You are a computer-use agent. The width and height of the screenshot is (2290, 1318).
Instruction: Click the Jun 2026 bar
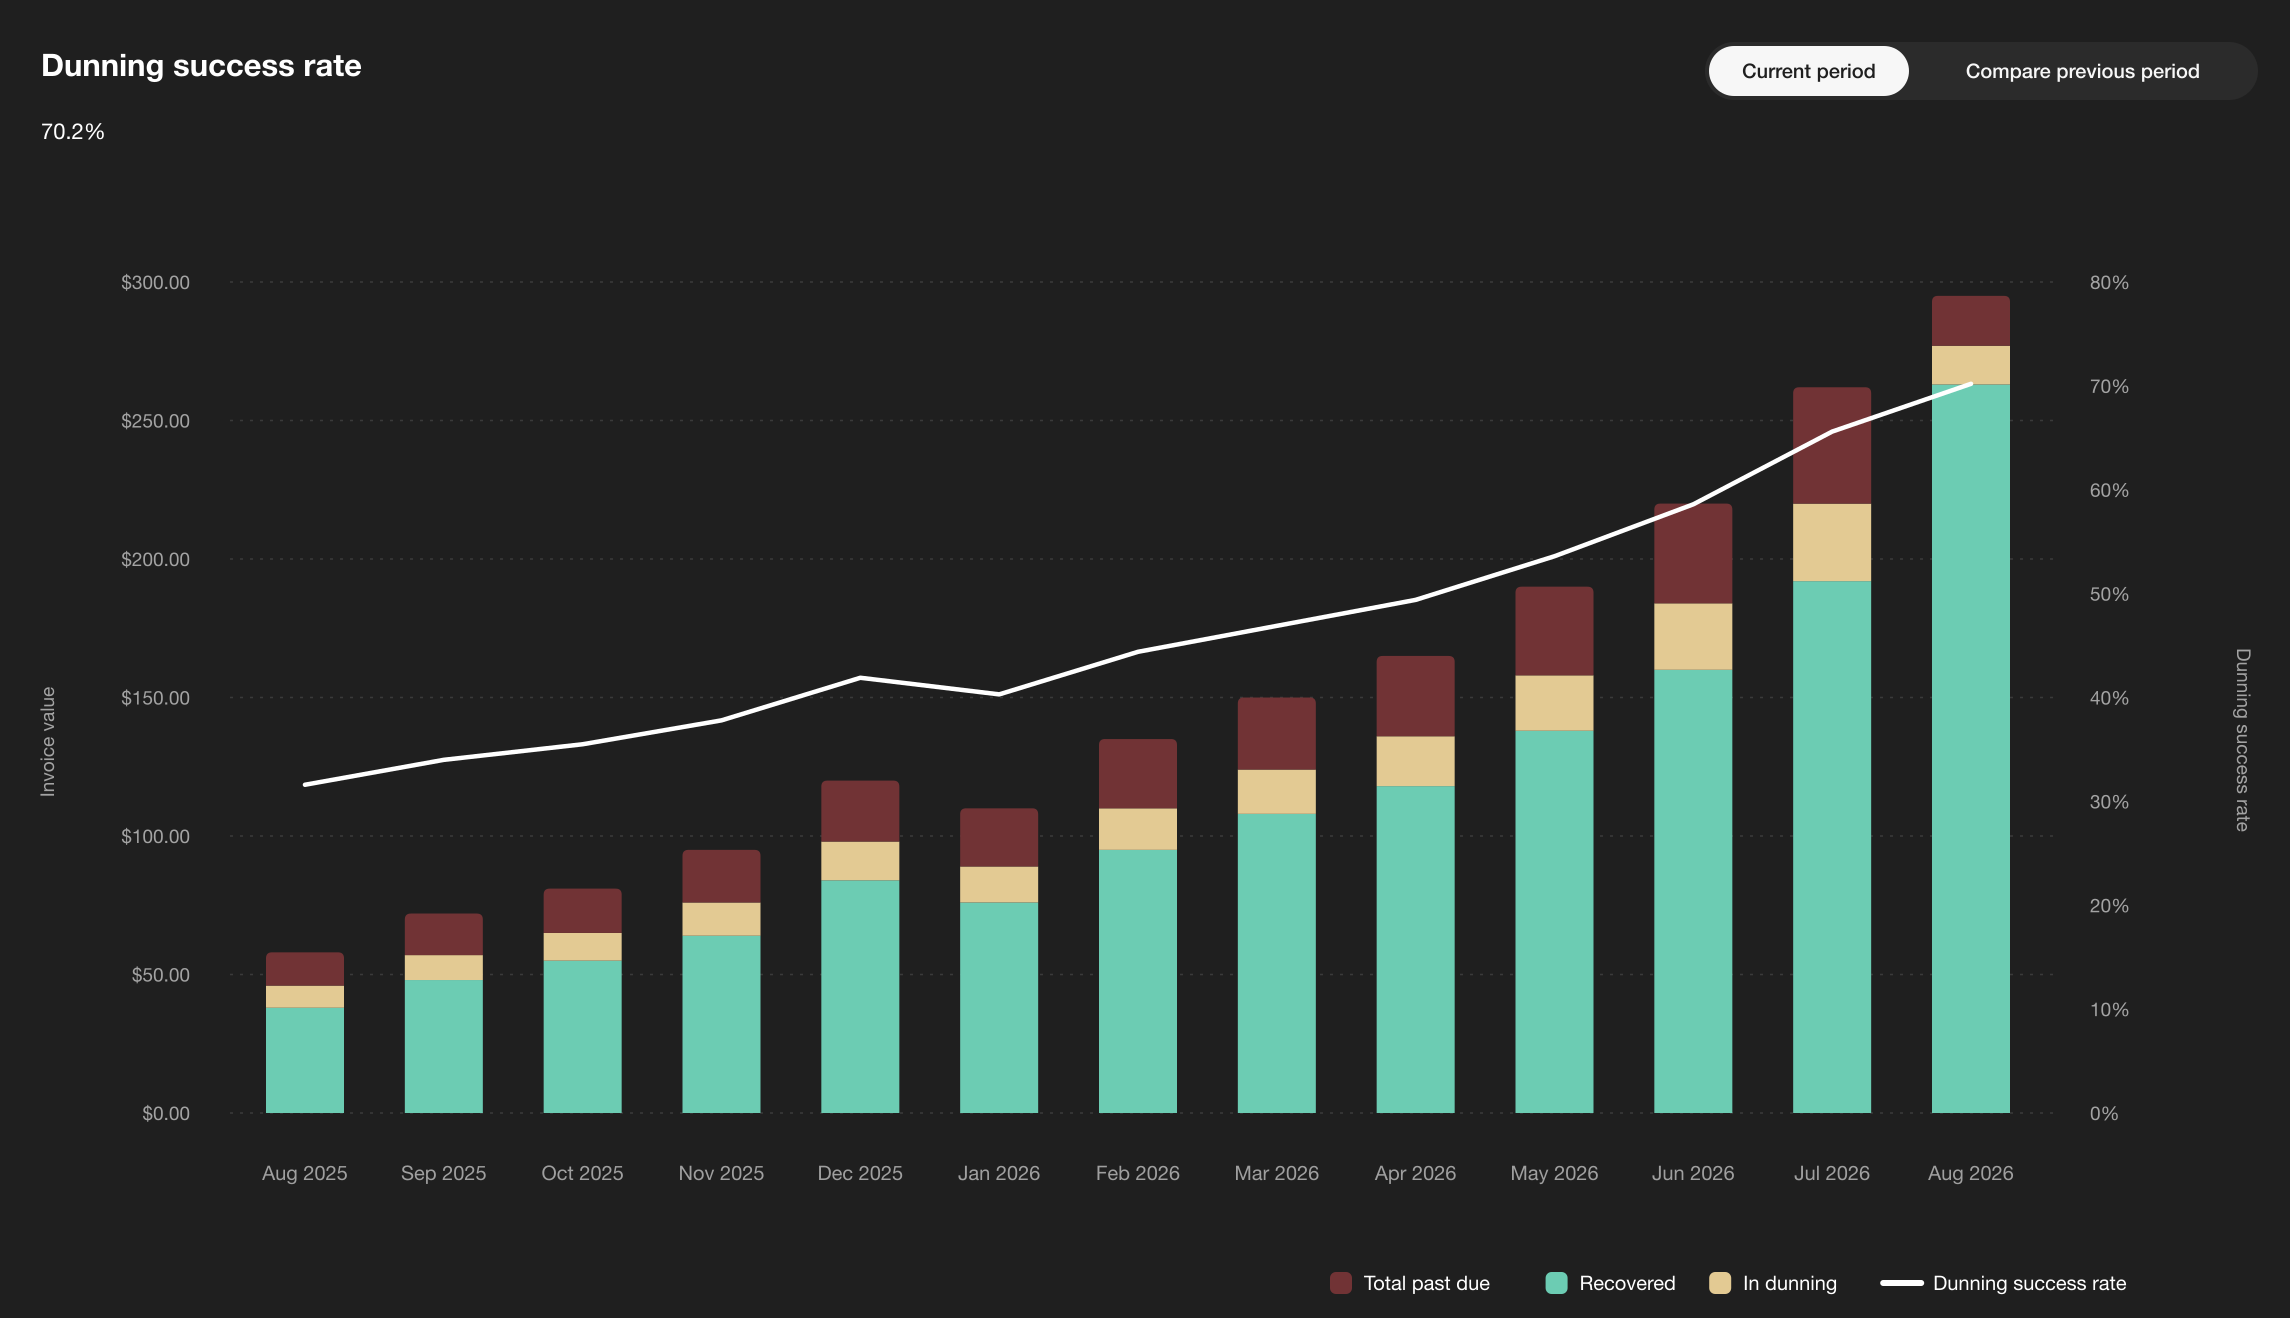point(1693,808)
